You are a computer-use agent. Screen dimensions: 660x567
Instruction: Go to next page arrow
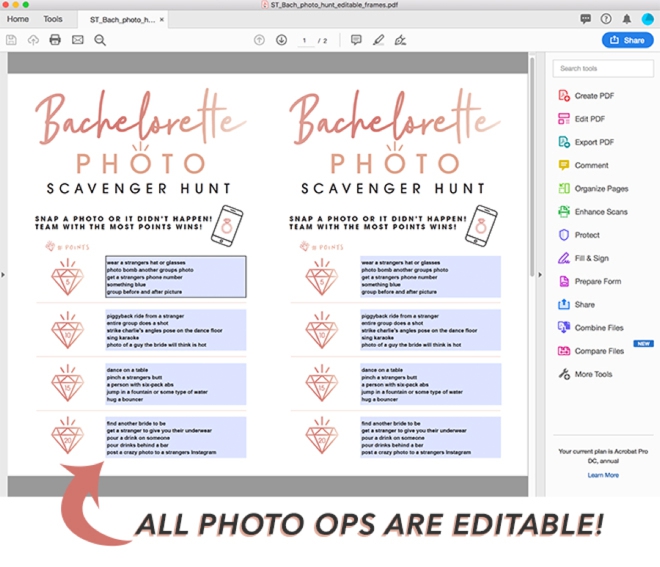pos(282,40)
